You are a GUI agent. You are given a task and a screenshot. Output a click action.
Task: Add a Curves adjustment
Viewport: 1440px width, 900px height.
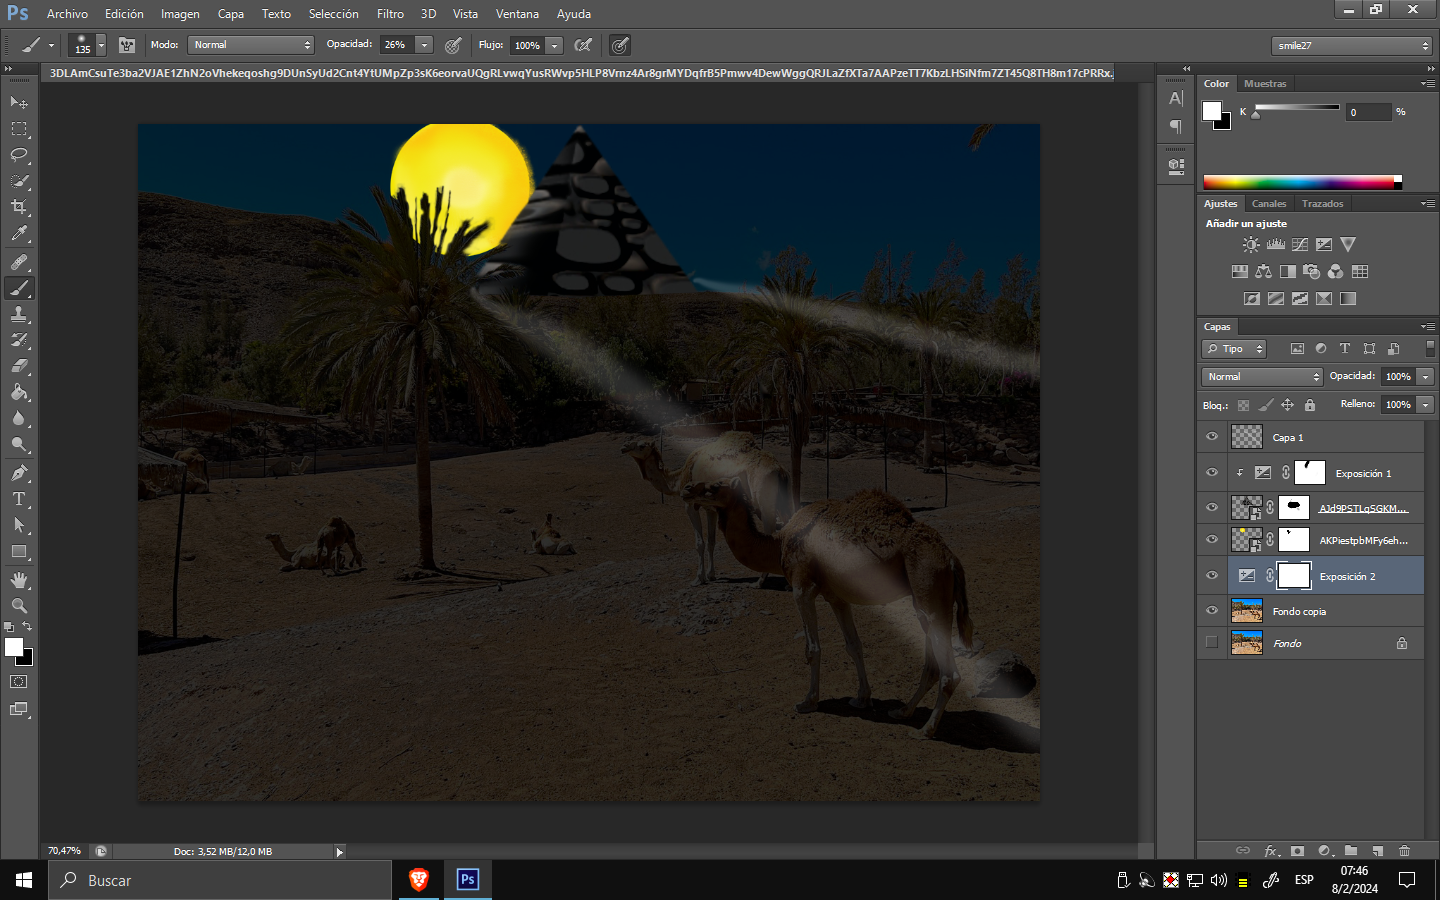coord(1300,244)
